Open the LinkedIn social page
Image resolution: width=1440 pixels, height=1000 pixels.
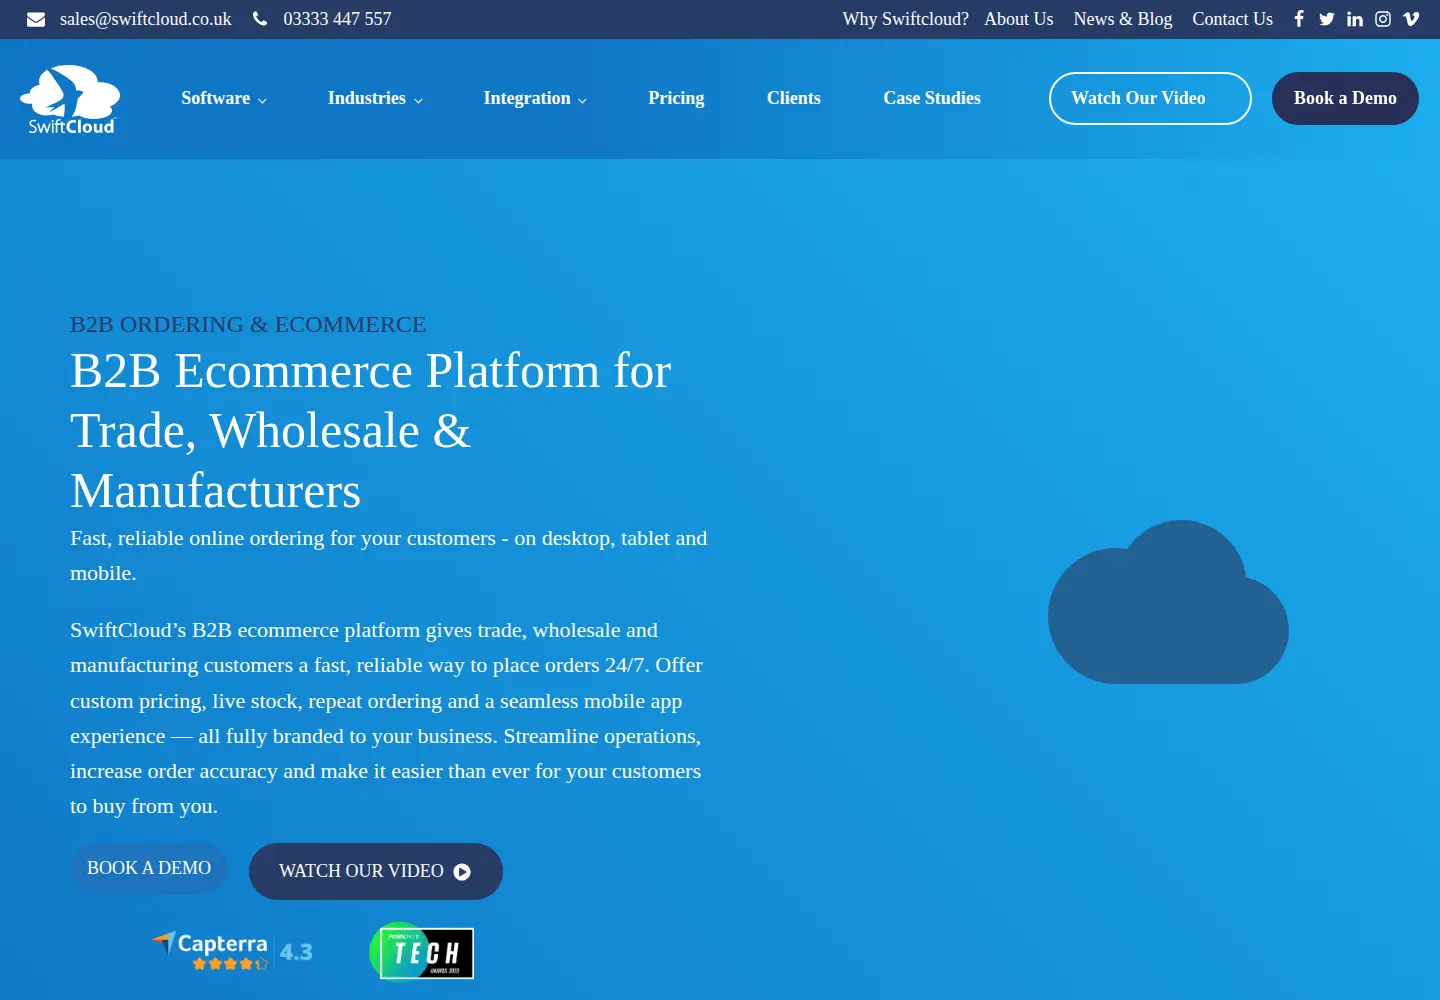click(1355, 19)
